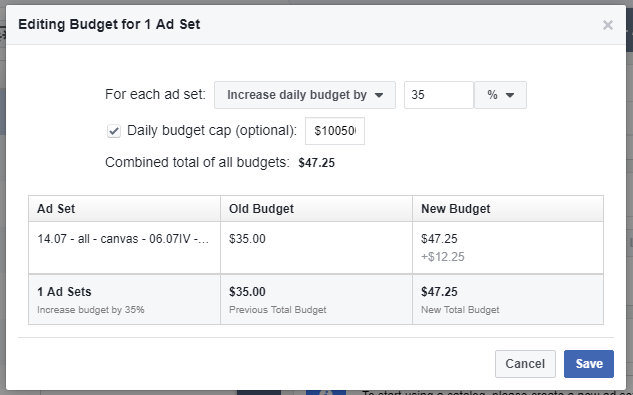Click the +$12.25 budget difference text
The height and width of the screenshot is (395, 633).
pyautogui.click(x=443, y=257)
